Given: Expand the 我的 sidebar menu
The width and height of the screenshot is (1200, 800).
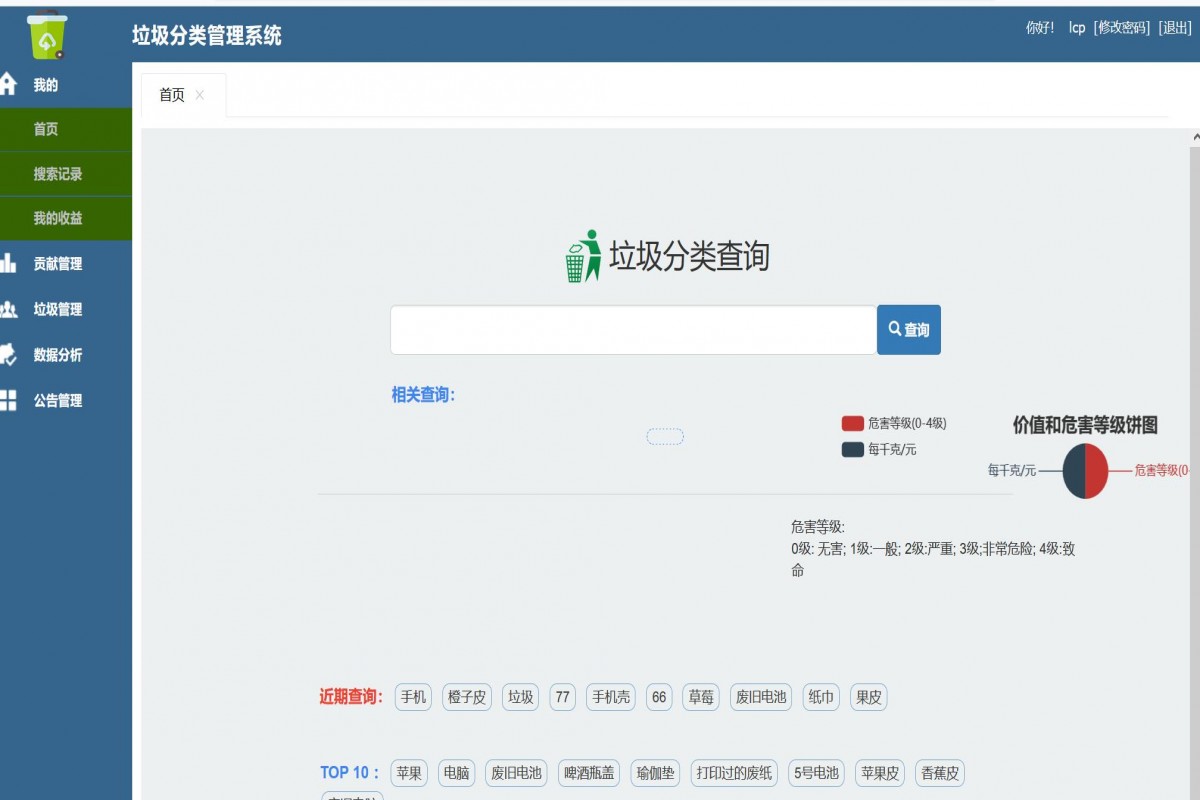Looking at the screenshot, I should click(x=48, y=85).
